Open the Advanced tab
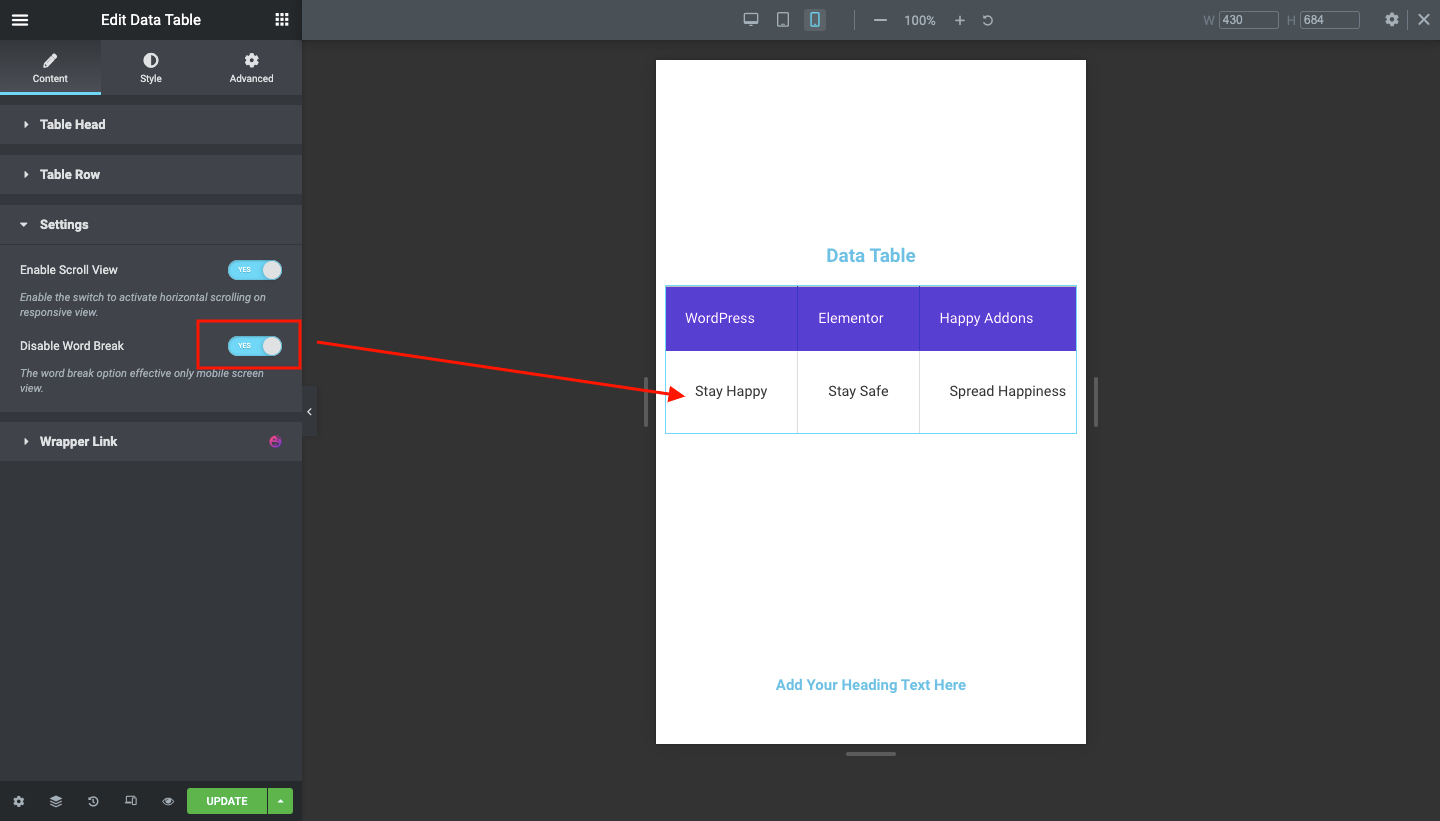The height and width of the screenshot is (821, 1440). pos(251,67)
